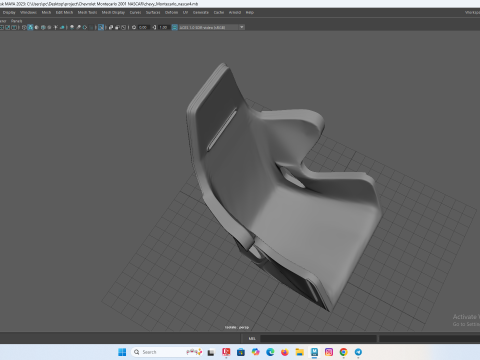Toggle the View Transform icon
This screenshot has width=480, height=360.
[x=175, y=27]
